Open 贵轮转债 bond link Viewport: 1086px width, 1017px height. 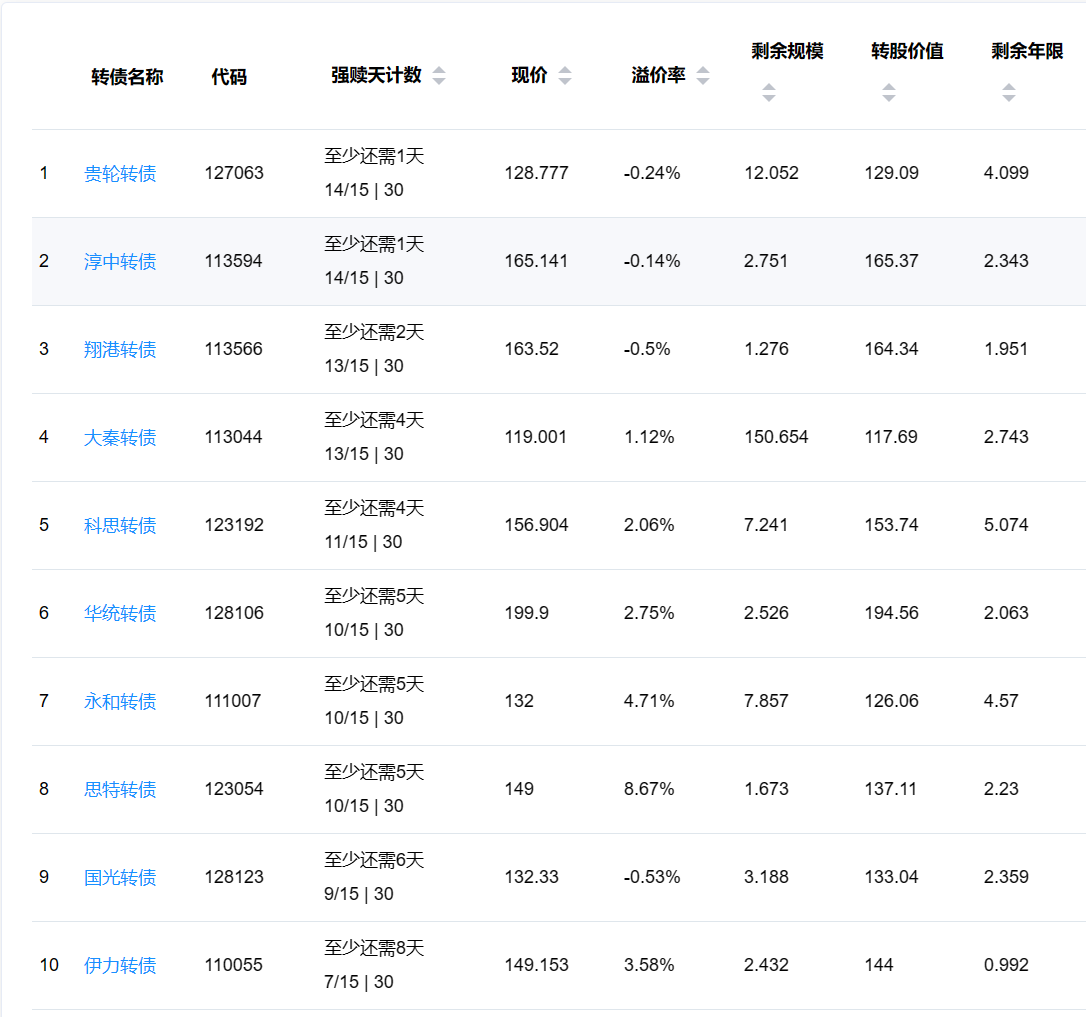120,174
